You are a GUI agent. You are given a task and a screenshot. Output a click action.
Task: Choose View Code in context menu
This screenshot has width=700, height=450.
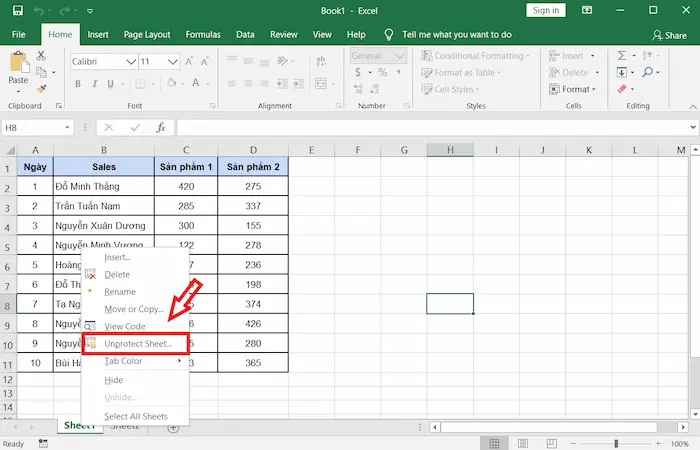[125, 326]
